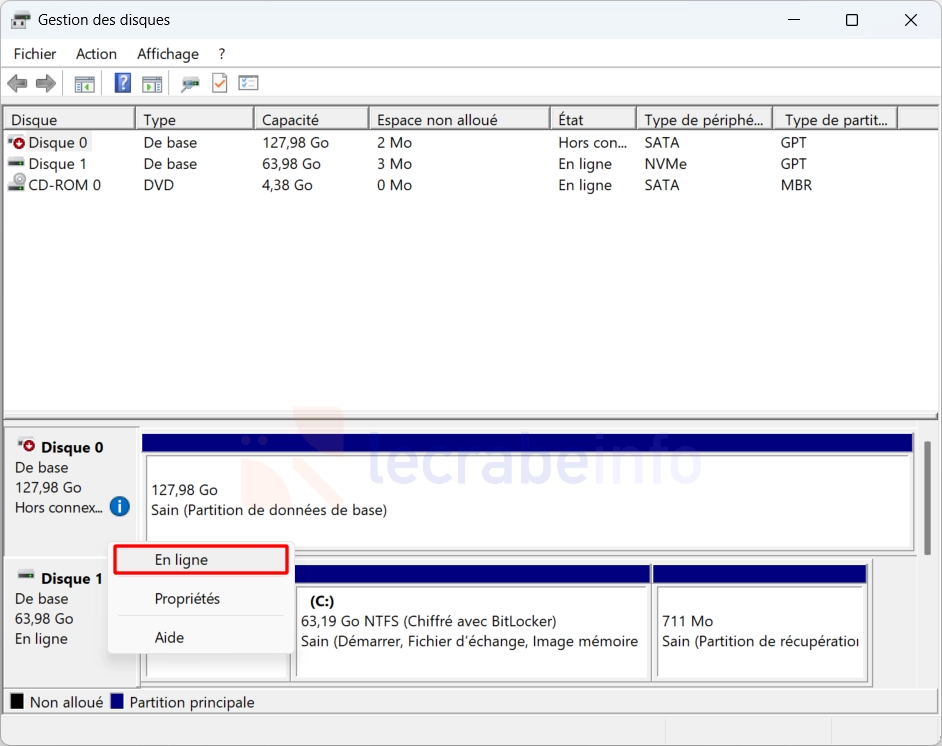Select the Disque 1 row in the list

pyautogui.click(x=57, y=164)
